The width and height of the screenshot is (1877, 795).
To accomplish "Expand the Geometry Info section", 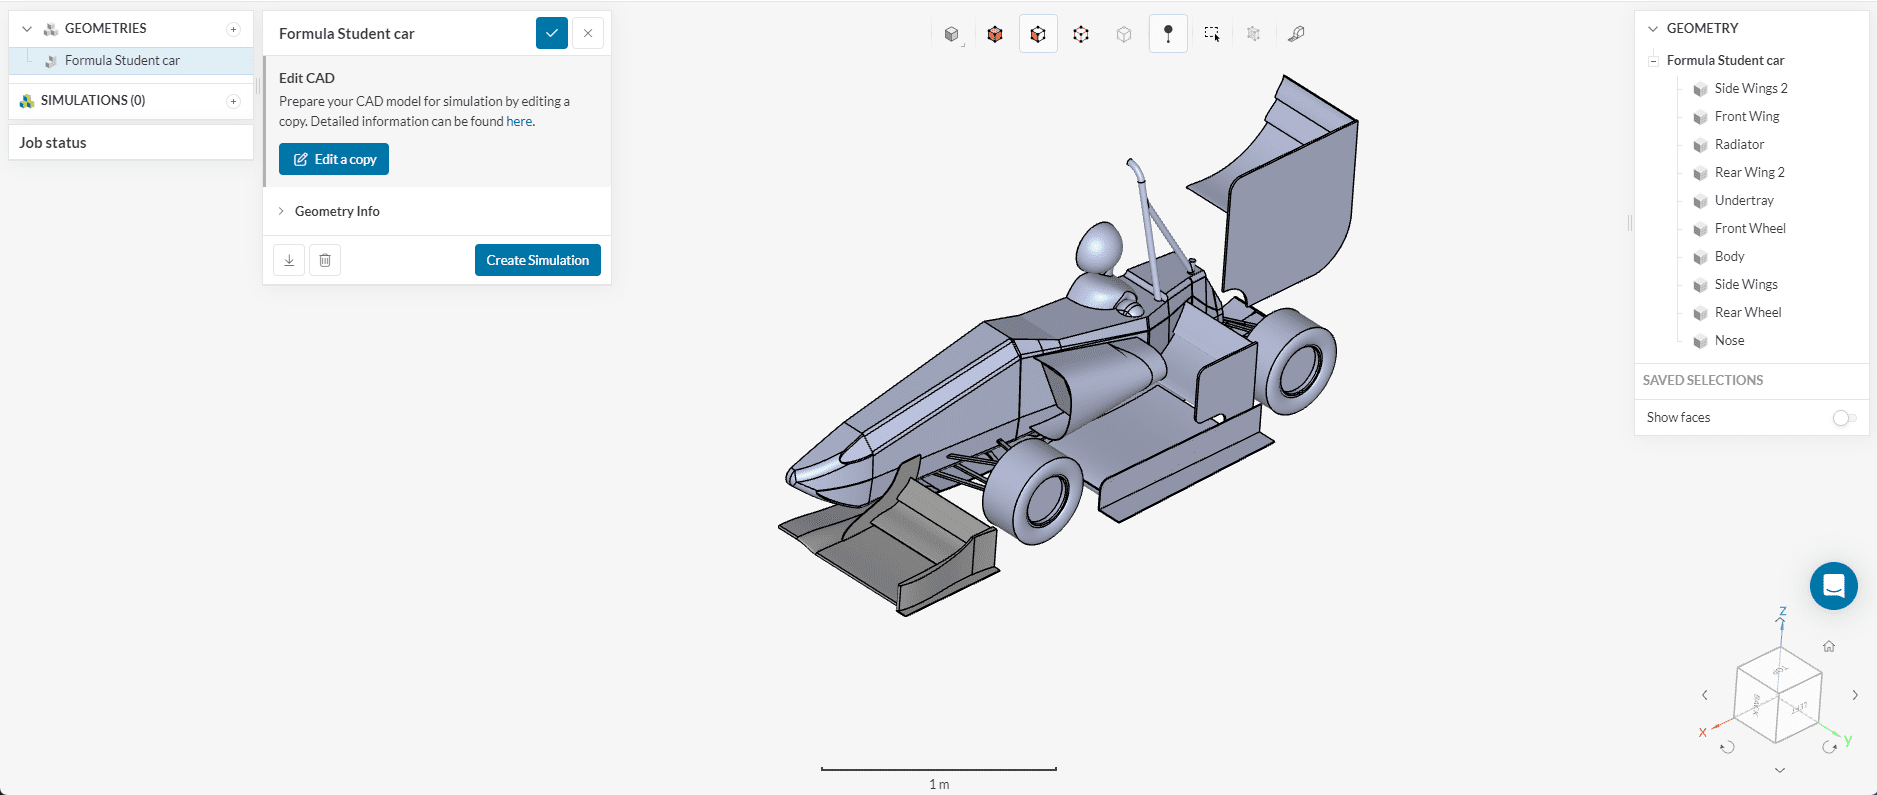I will coord(337,211).
